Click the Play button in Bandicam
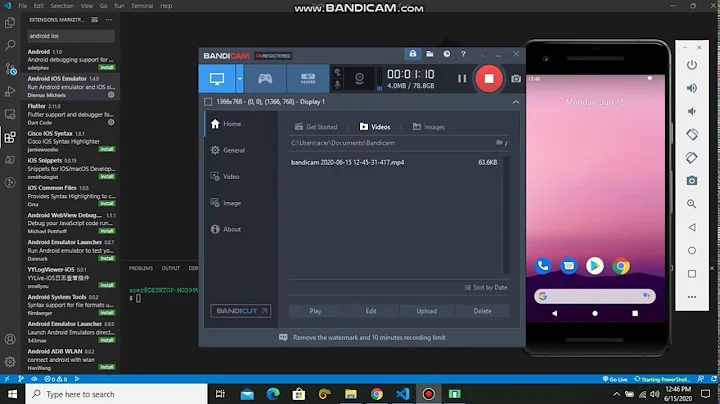 click(x=315, y=311)
